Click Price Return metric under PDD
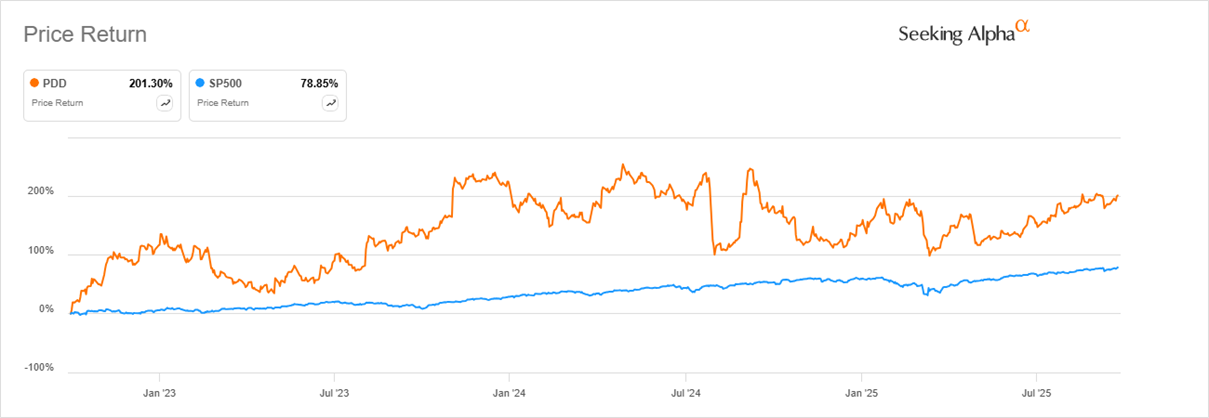1209x418 pixels. pos(58,102)
